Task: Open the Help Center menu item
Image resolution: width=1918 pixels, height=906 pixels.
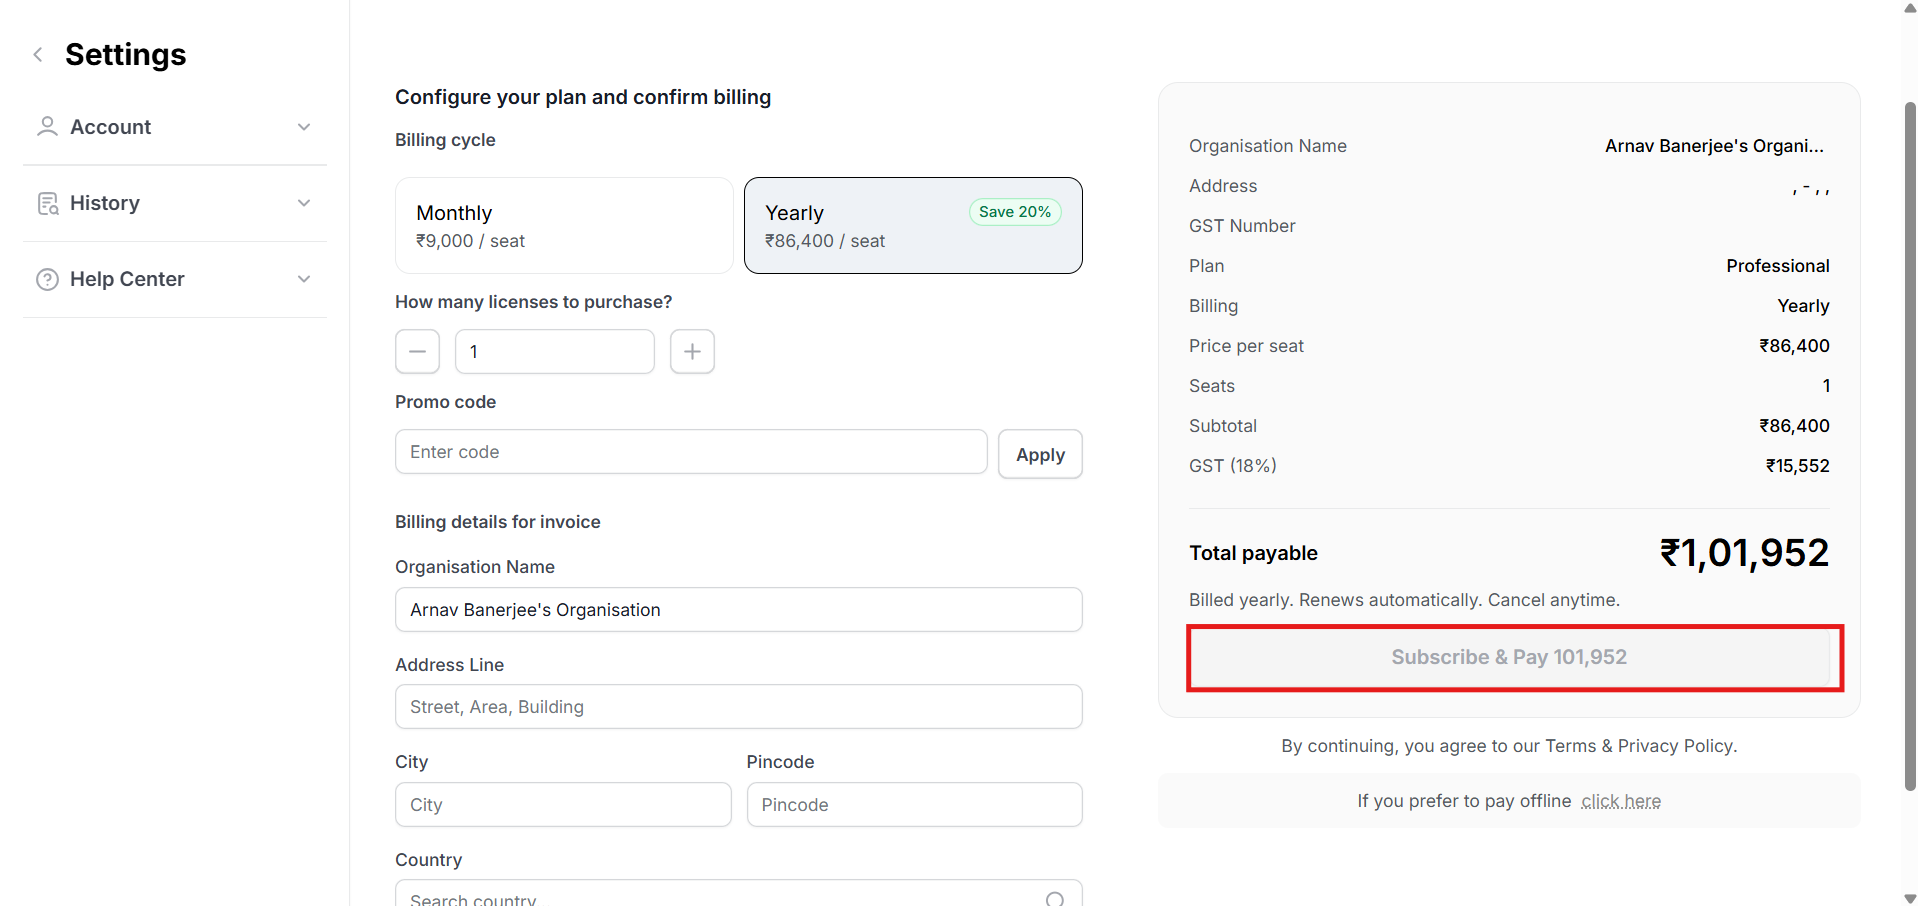Action: pyautogui.click(x=127, y=279)
